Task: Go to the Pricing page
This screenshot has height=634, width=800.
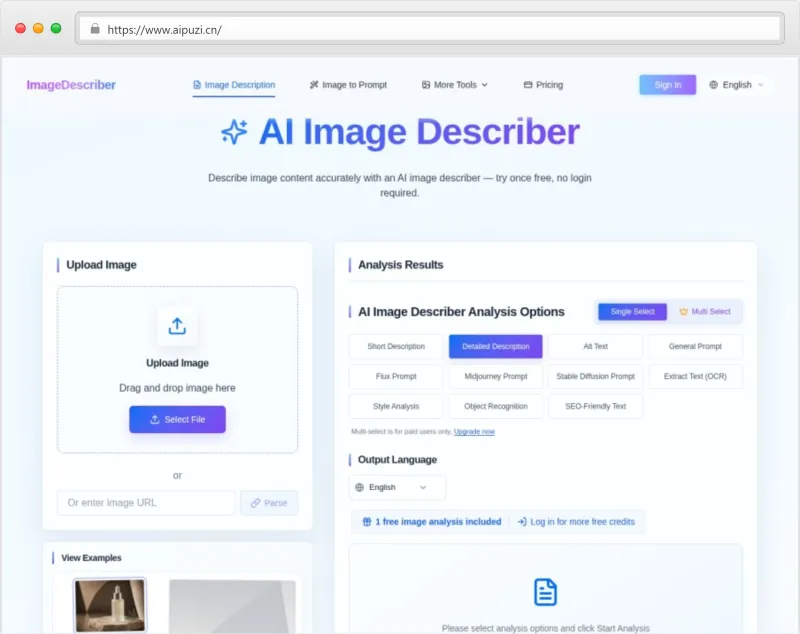Action: [x=543, y=85]
